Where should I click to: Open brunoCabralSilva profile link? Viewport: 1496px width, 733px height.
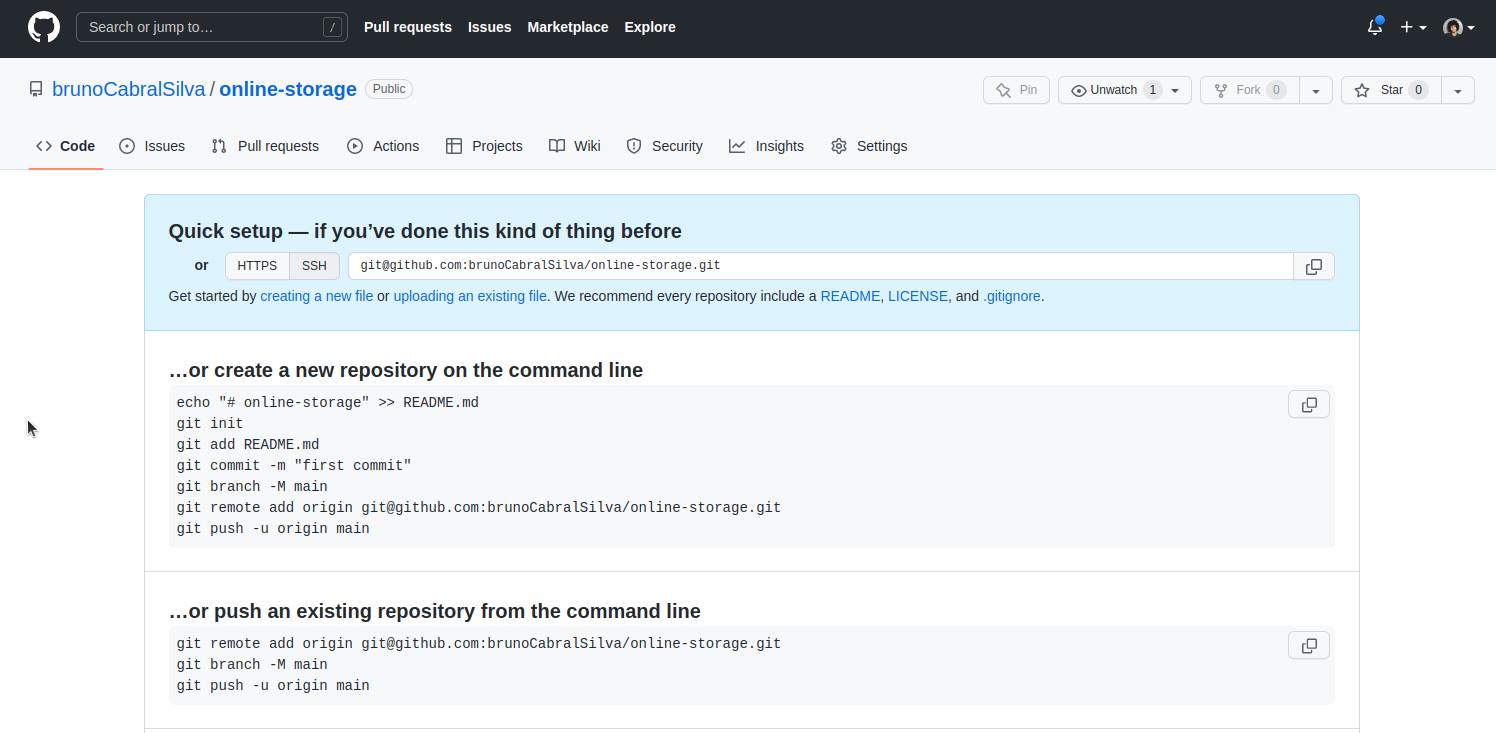click(128, 89)
